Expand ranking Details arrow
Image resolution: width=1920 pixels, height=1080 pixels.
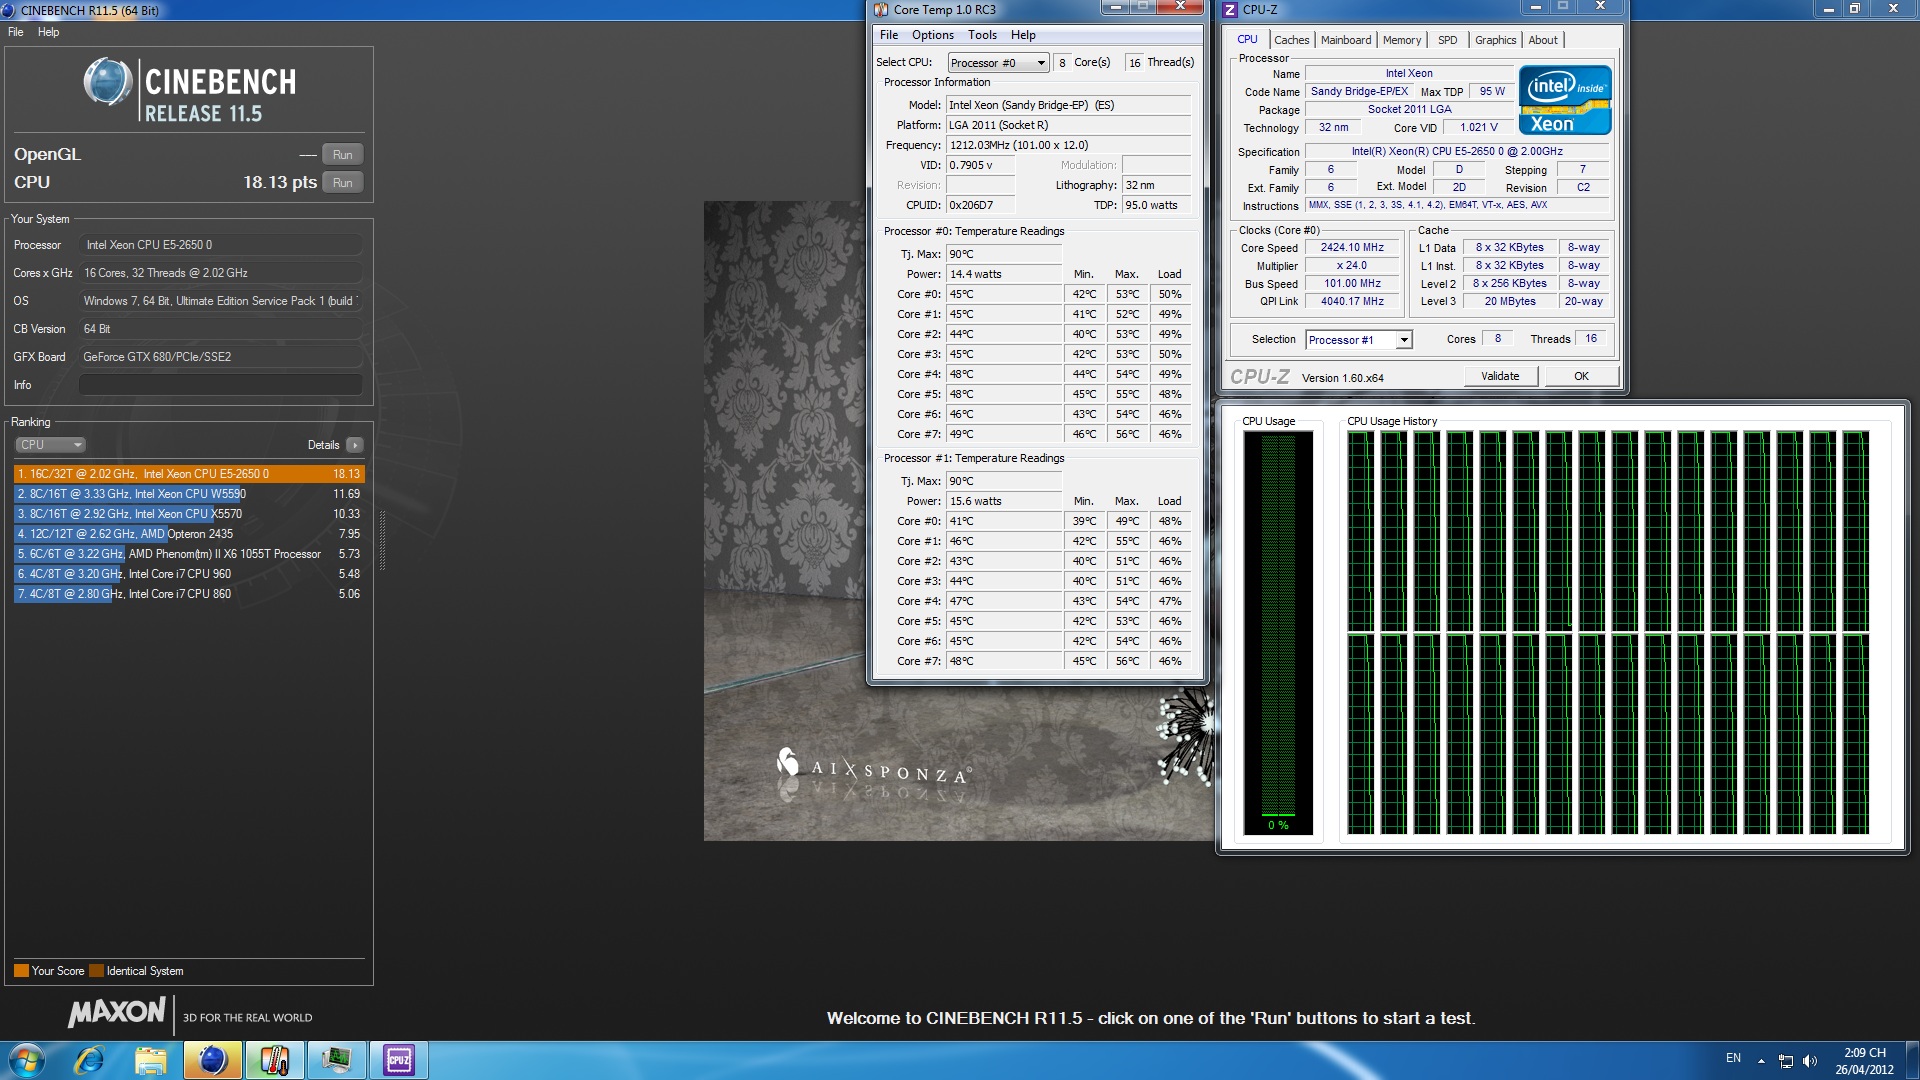pyautogui.click(x=355, y=445)
